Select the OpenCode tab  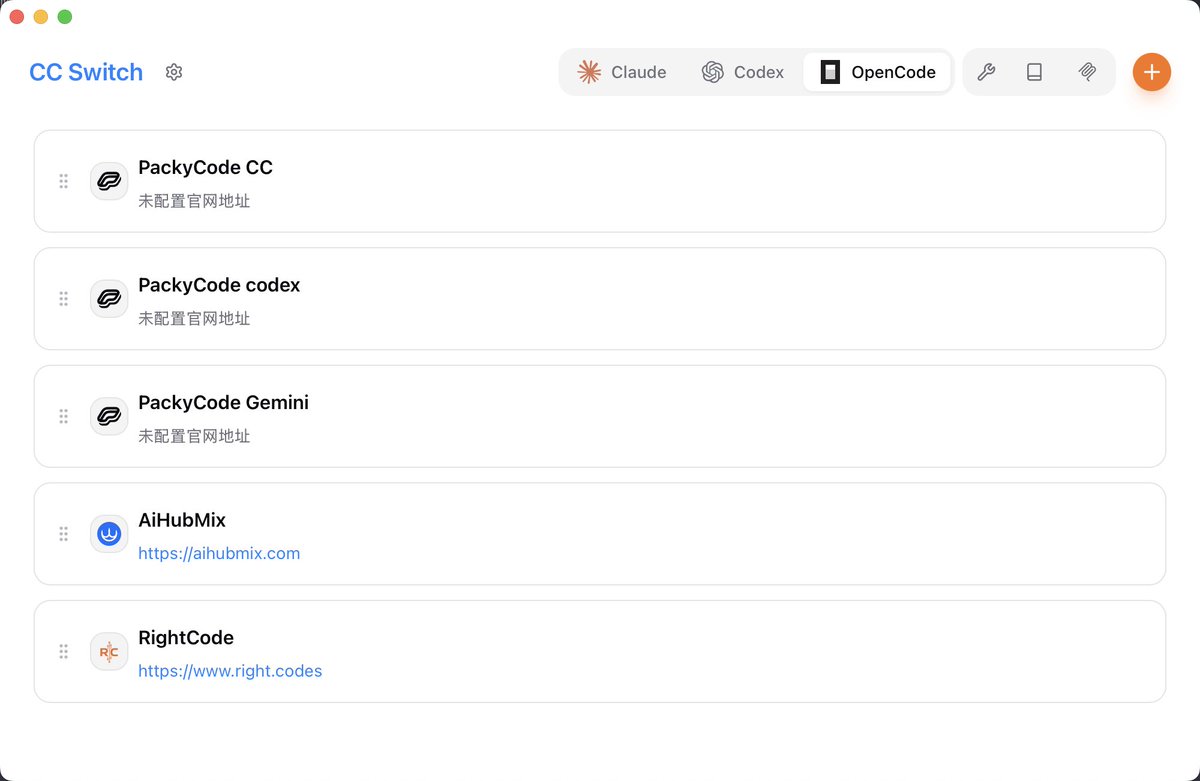(877, 72)
